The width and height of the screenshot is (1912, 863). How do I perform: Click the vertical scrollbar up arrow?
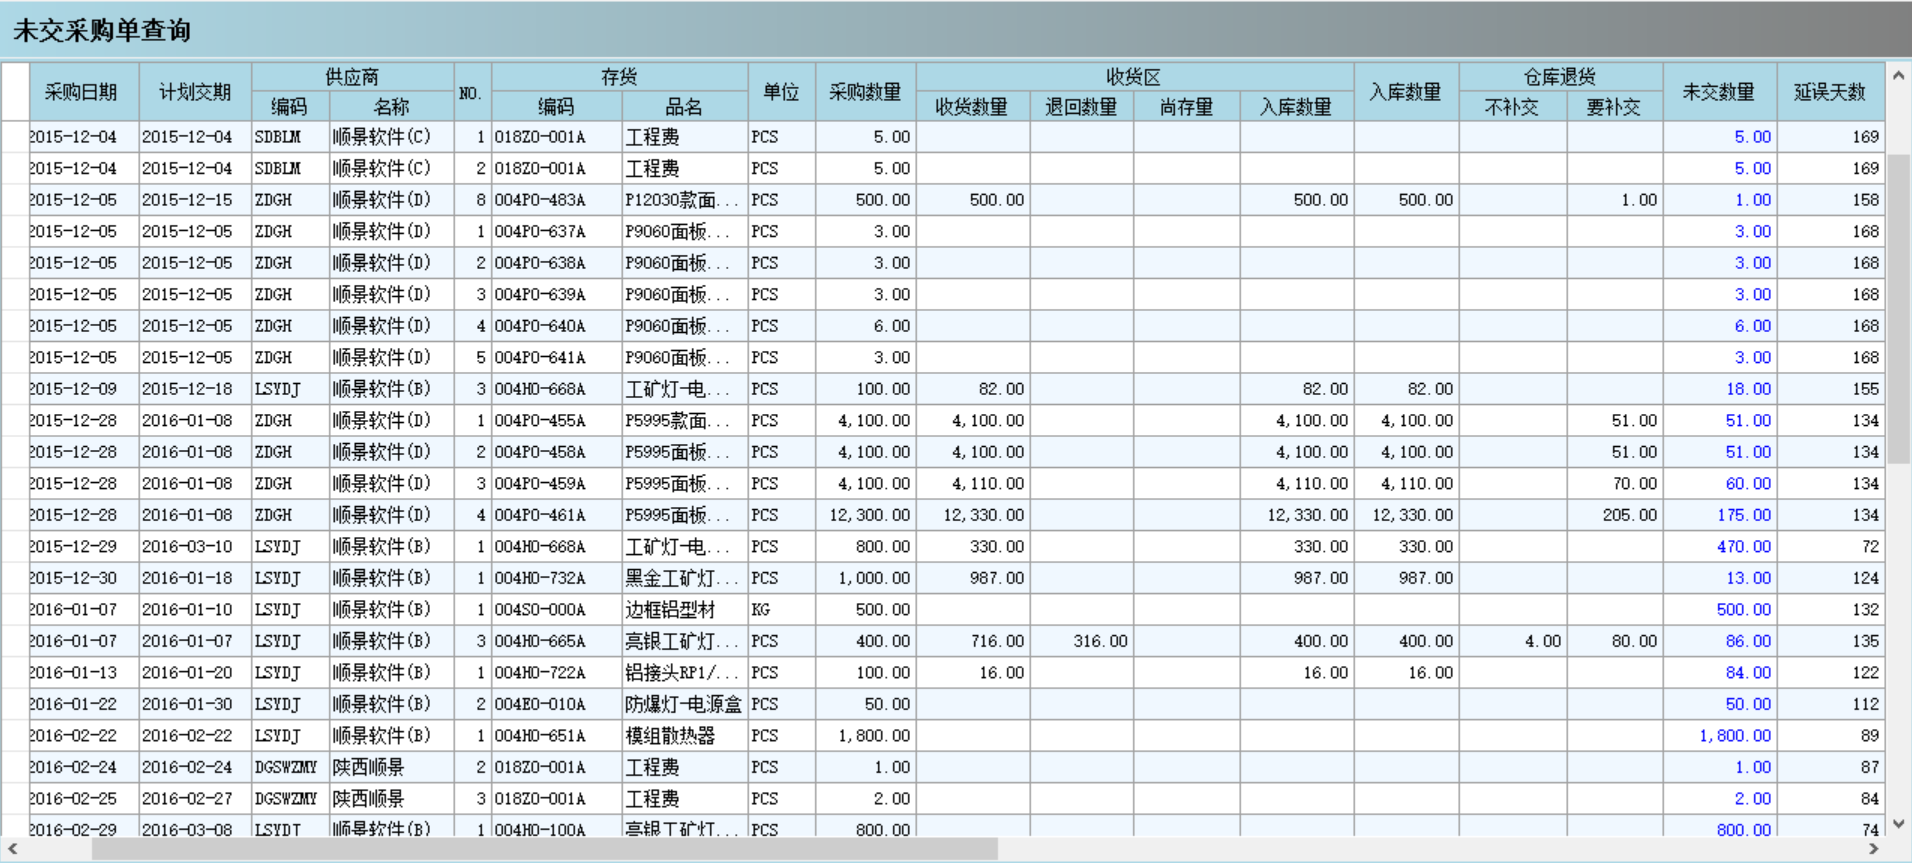coord(1898,75)
